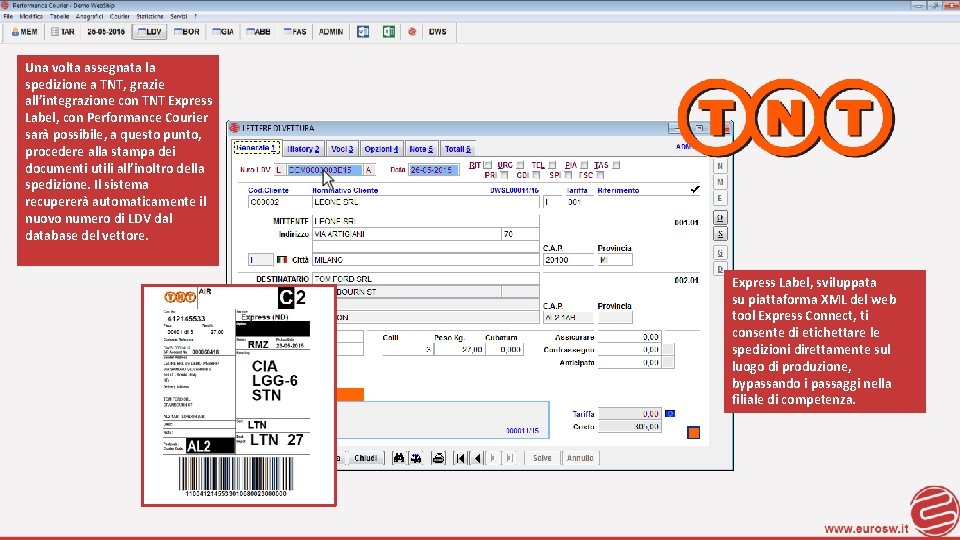Click the Annulla button
This screenshot has width=960, height=540.
coord(580,458)
